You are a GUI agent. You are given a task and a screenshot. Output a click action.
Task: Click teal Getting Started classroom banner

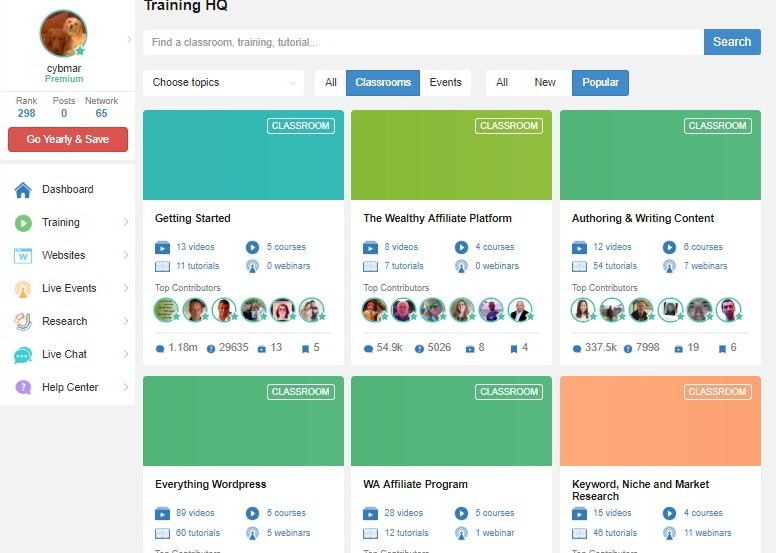243,155
